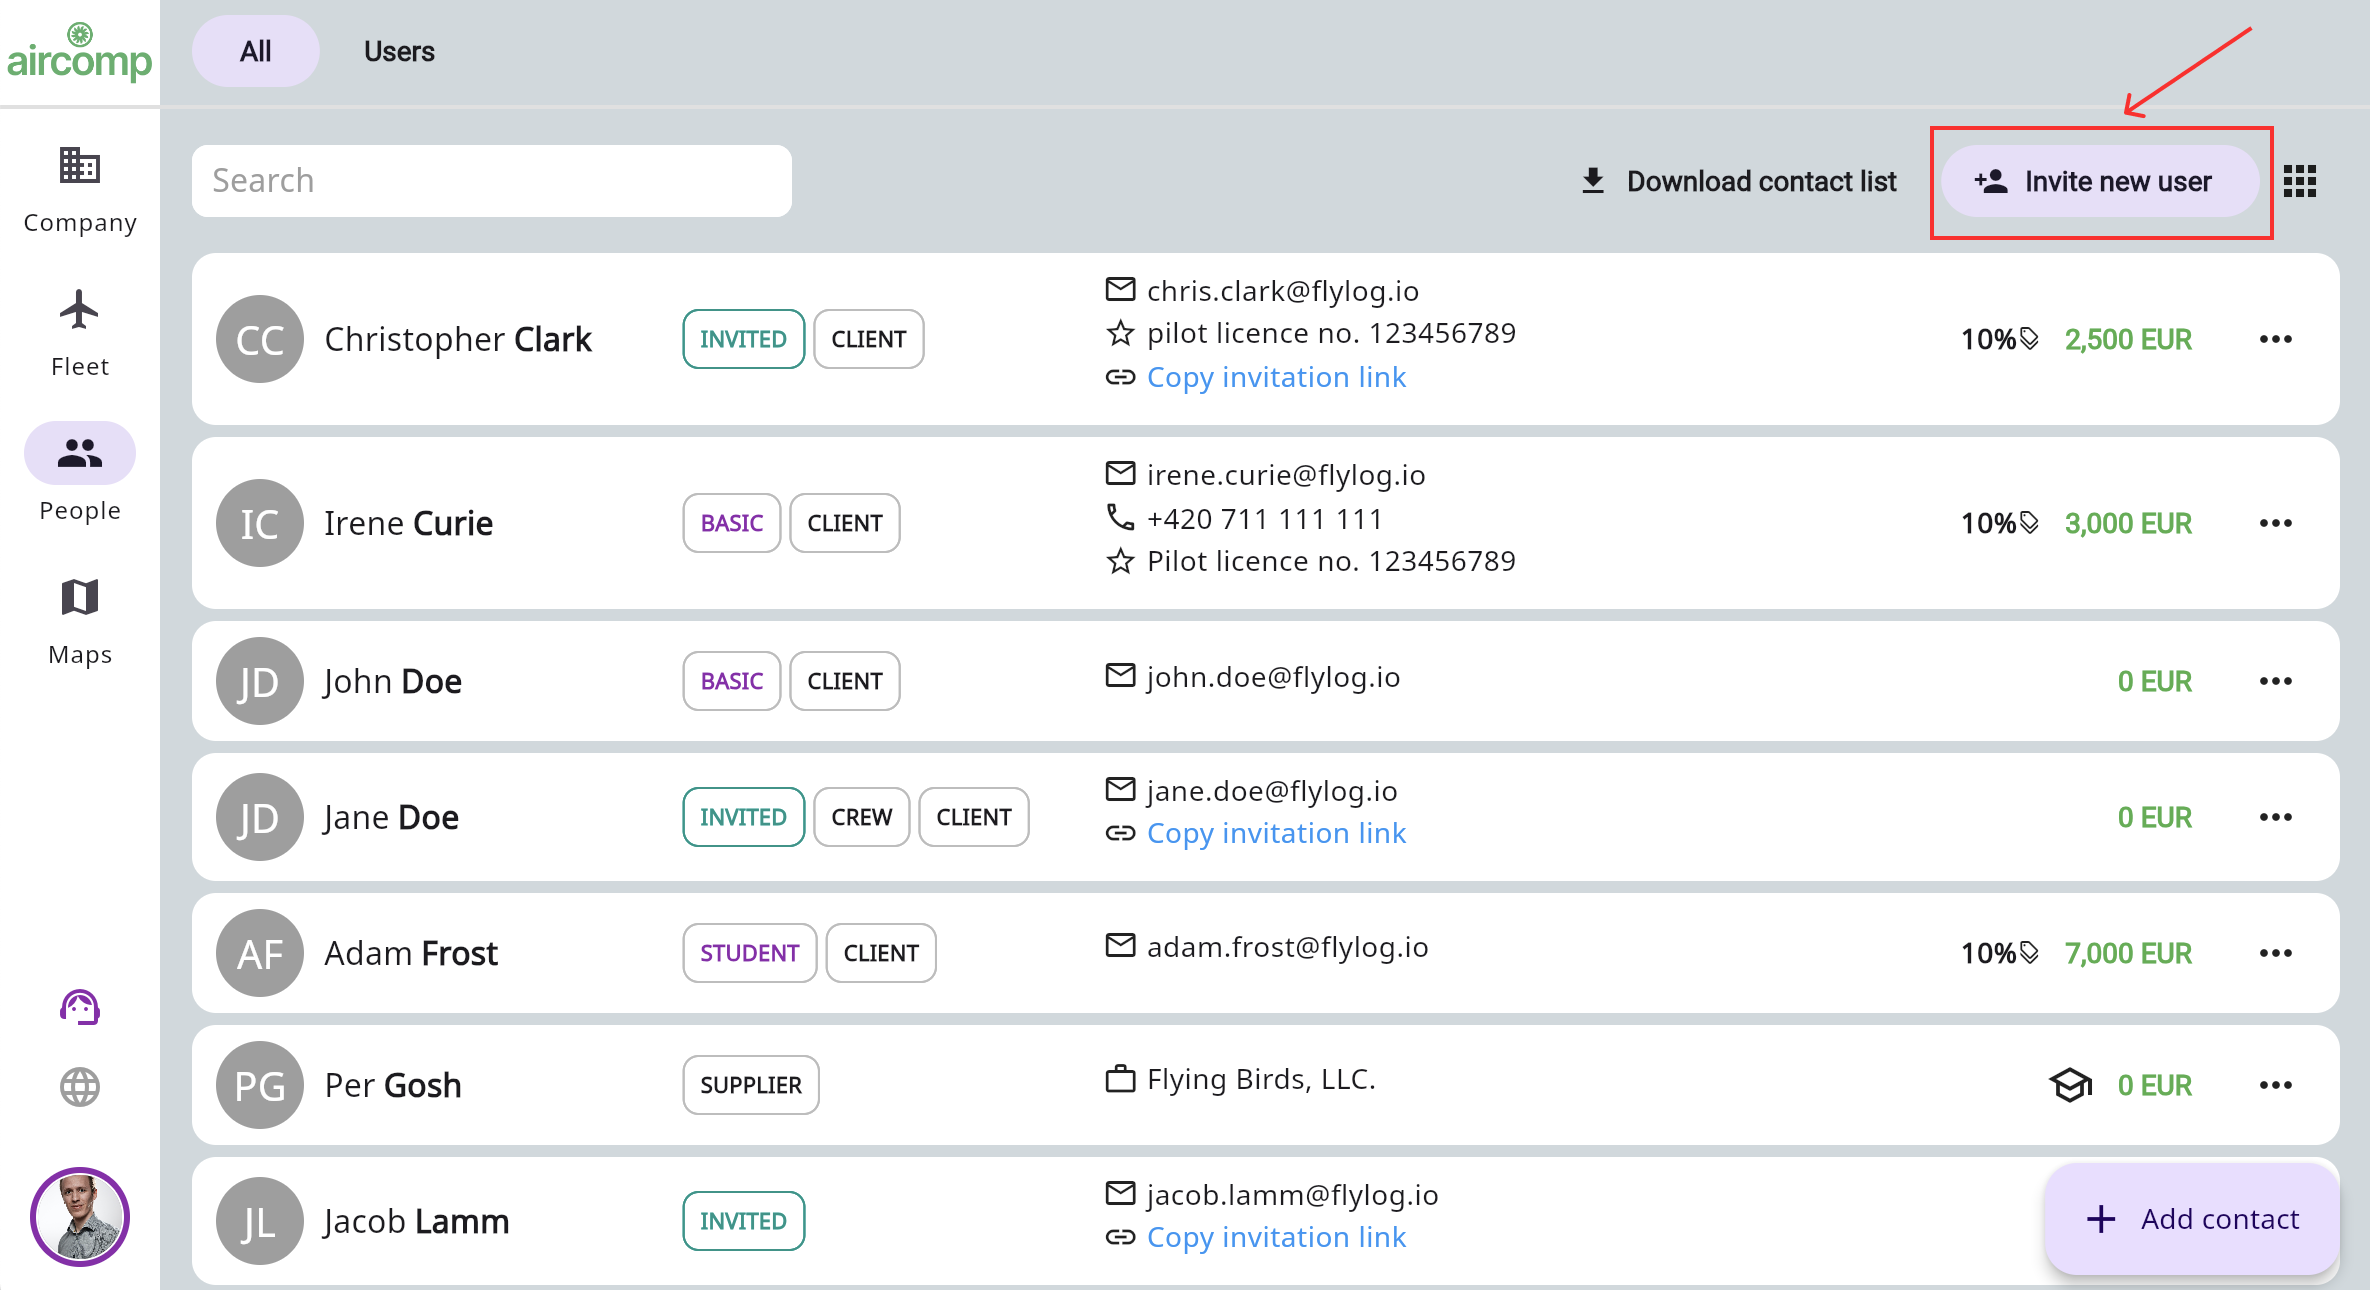Click Copy invitation link for Jane Doe
This screenshot has width=2370, height=1290.
tap(1277, 831)
